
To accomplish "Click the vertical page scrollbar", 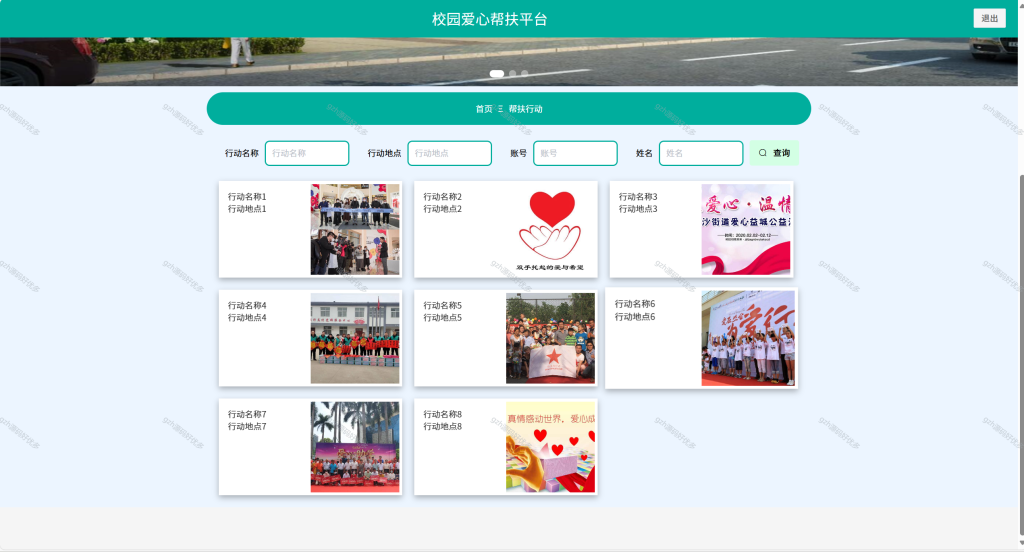I will tap(1021, 353).
